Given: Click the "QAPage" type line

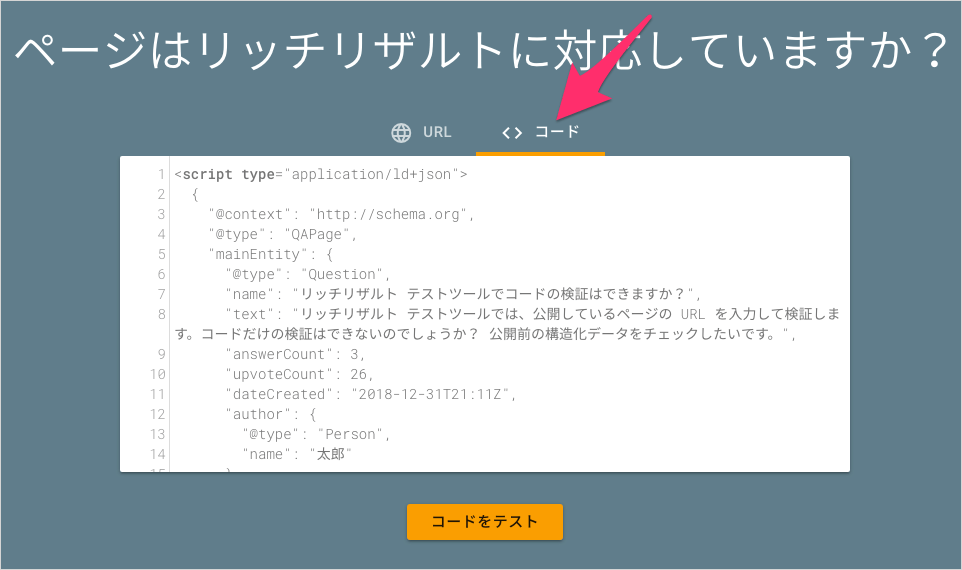Looking at the screenshot, I should click(x=283, y=234).
